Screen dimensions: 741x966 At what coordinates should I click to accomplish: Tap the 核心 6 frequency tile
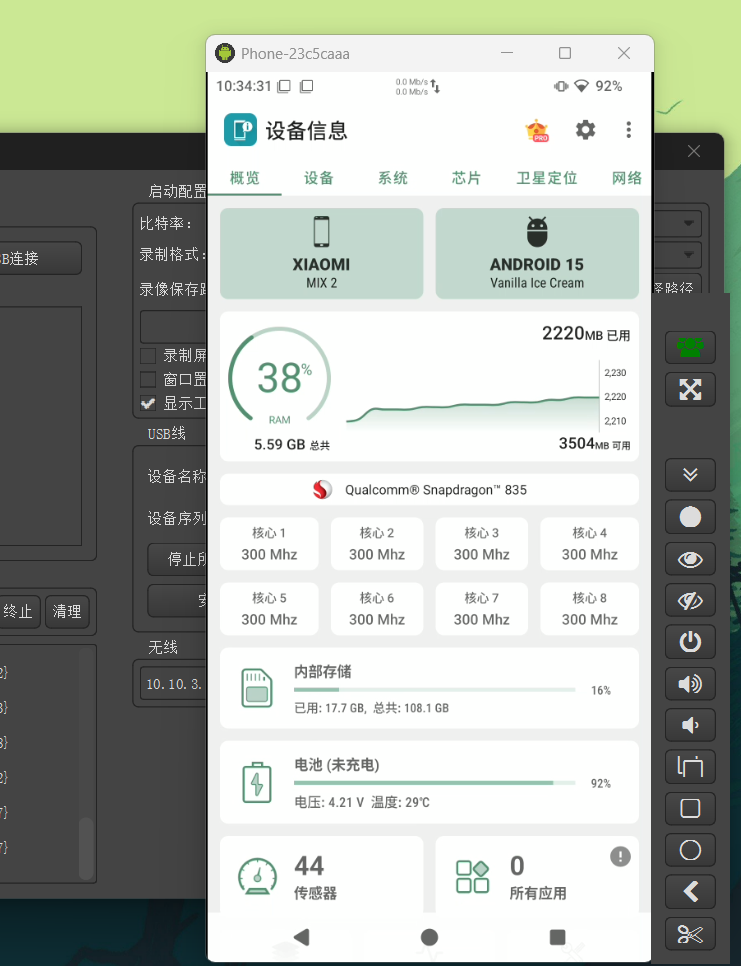pos(377,609)
